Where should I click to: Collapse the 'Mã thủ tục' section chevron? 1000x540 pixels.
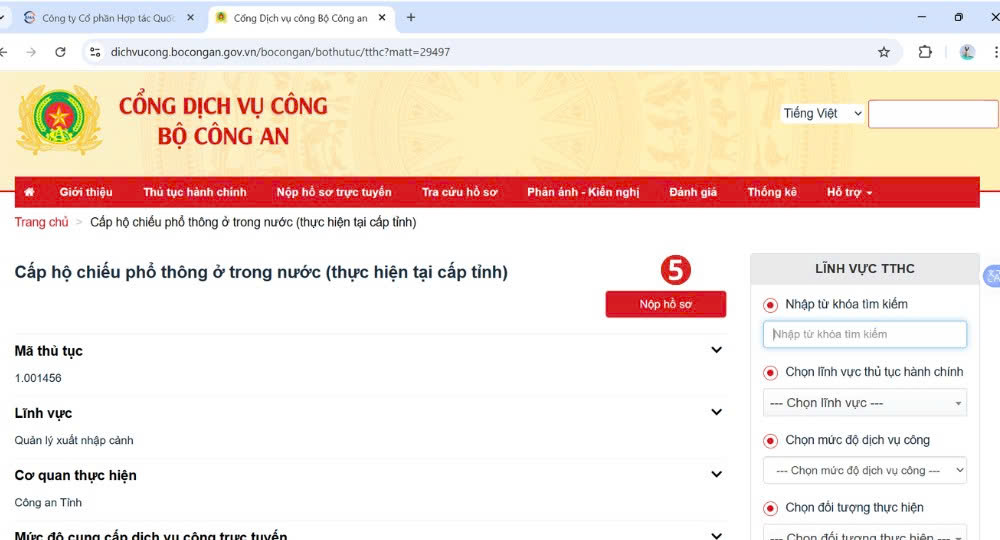click(716, 350)
